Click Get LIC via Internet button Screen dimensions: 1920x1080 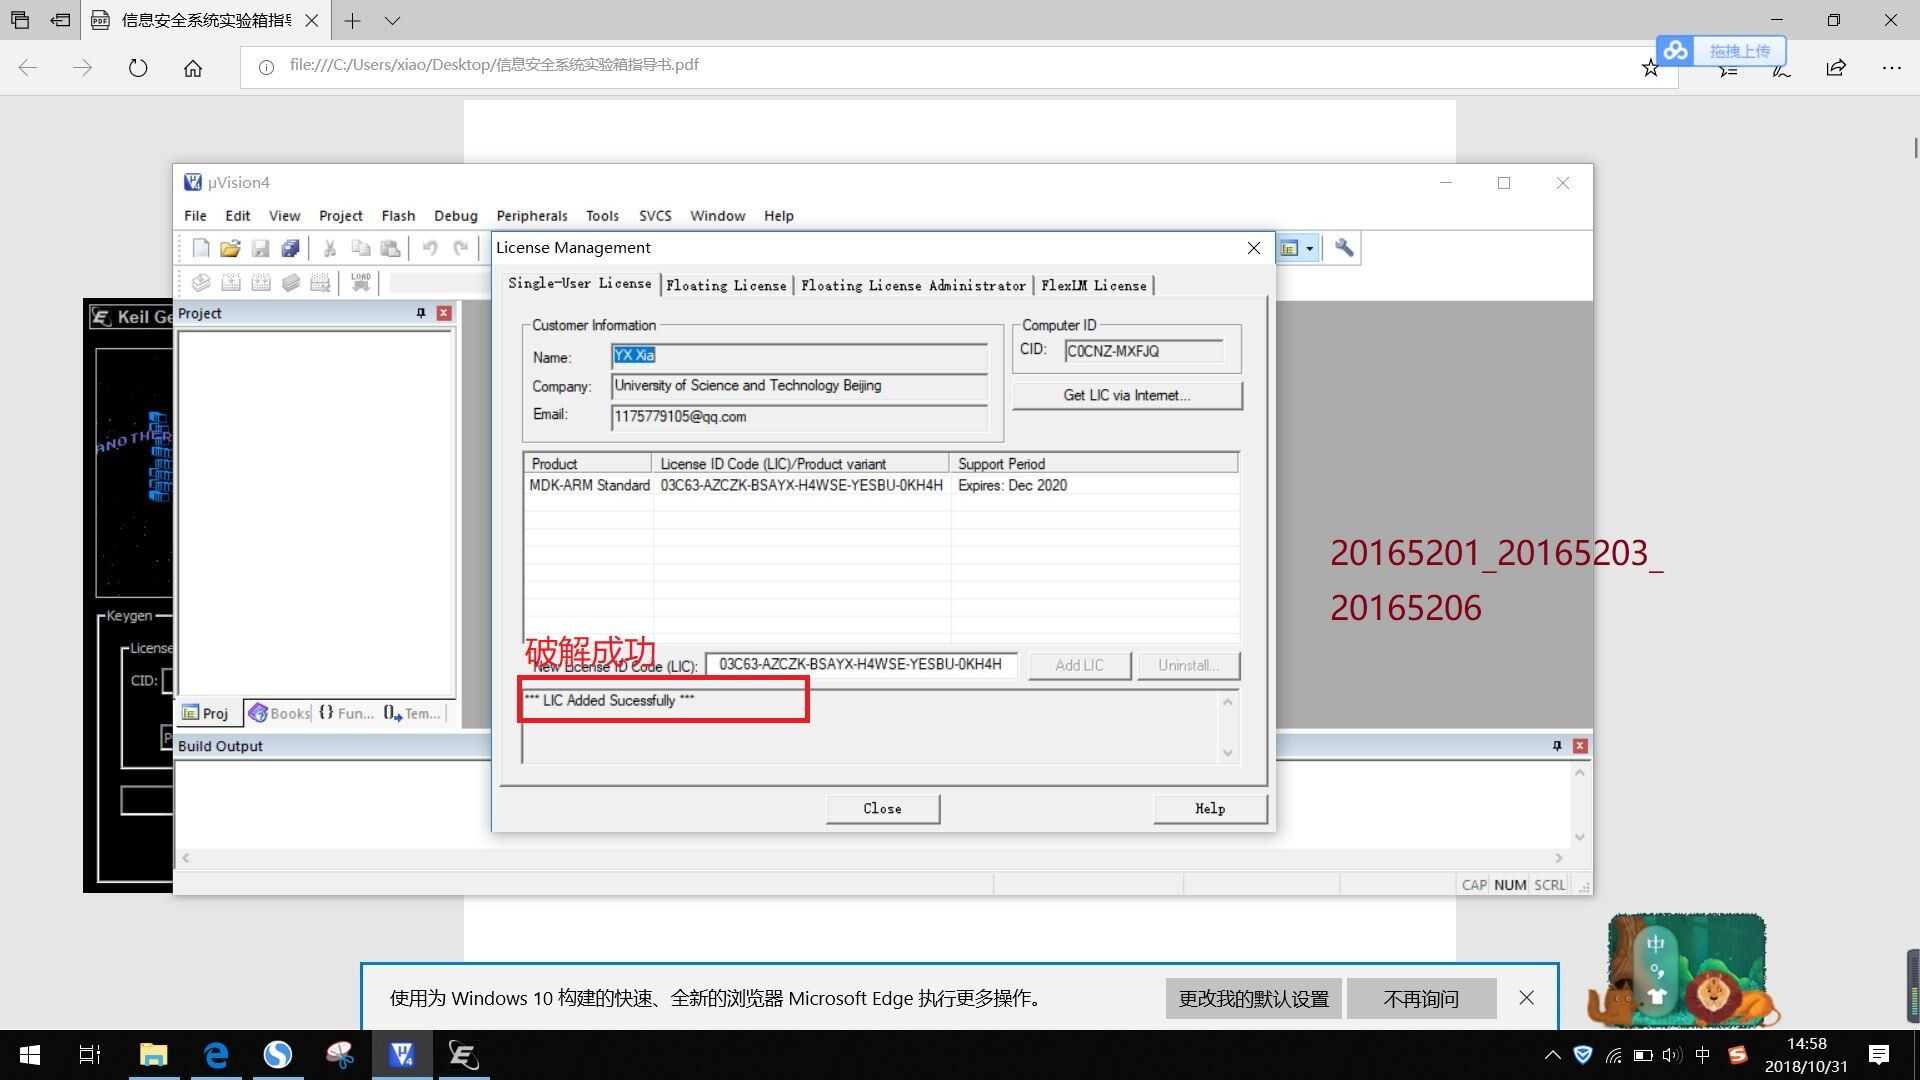click(1127, 396)
